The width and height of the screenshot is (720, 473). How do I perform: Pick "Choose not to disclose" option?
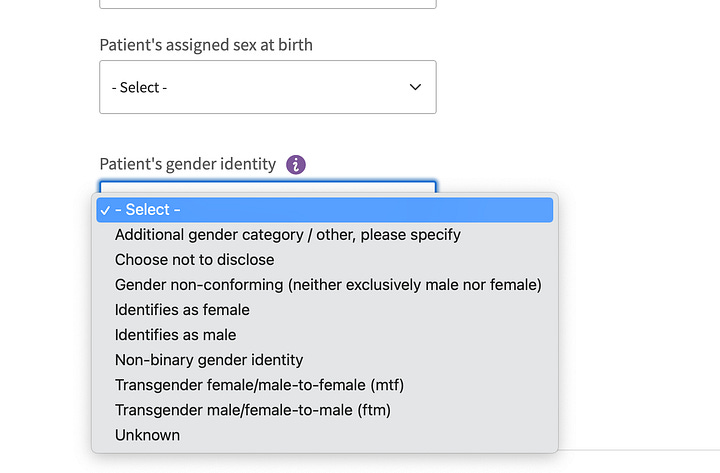[x=194, y=260]
